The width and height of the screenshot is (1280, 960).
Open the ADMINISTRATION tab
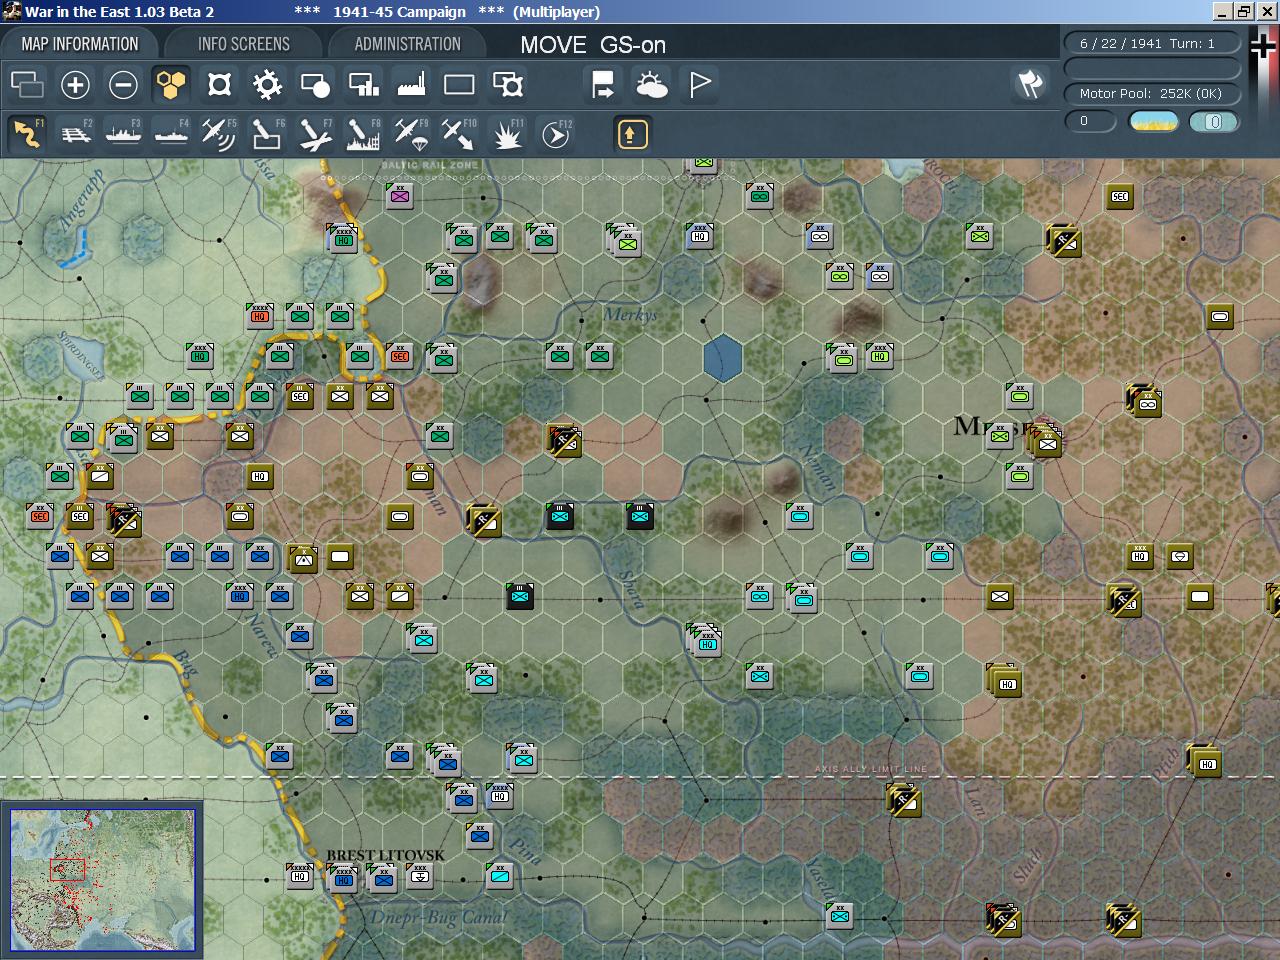click(407, 44)
